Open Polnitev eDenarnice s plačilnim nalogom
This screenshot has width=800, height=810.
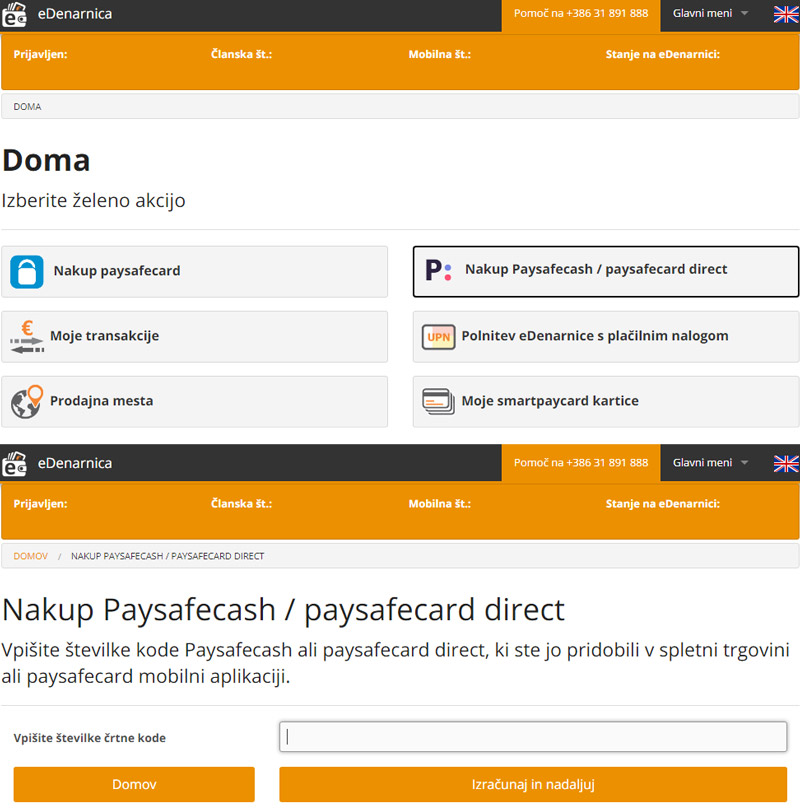point(606,337)
